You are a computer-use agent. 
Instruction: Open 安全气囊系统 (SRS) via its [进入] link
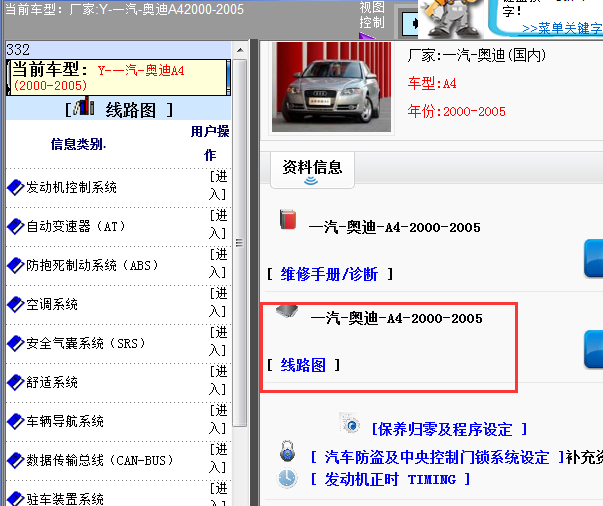coord(218,341)
